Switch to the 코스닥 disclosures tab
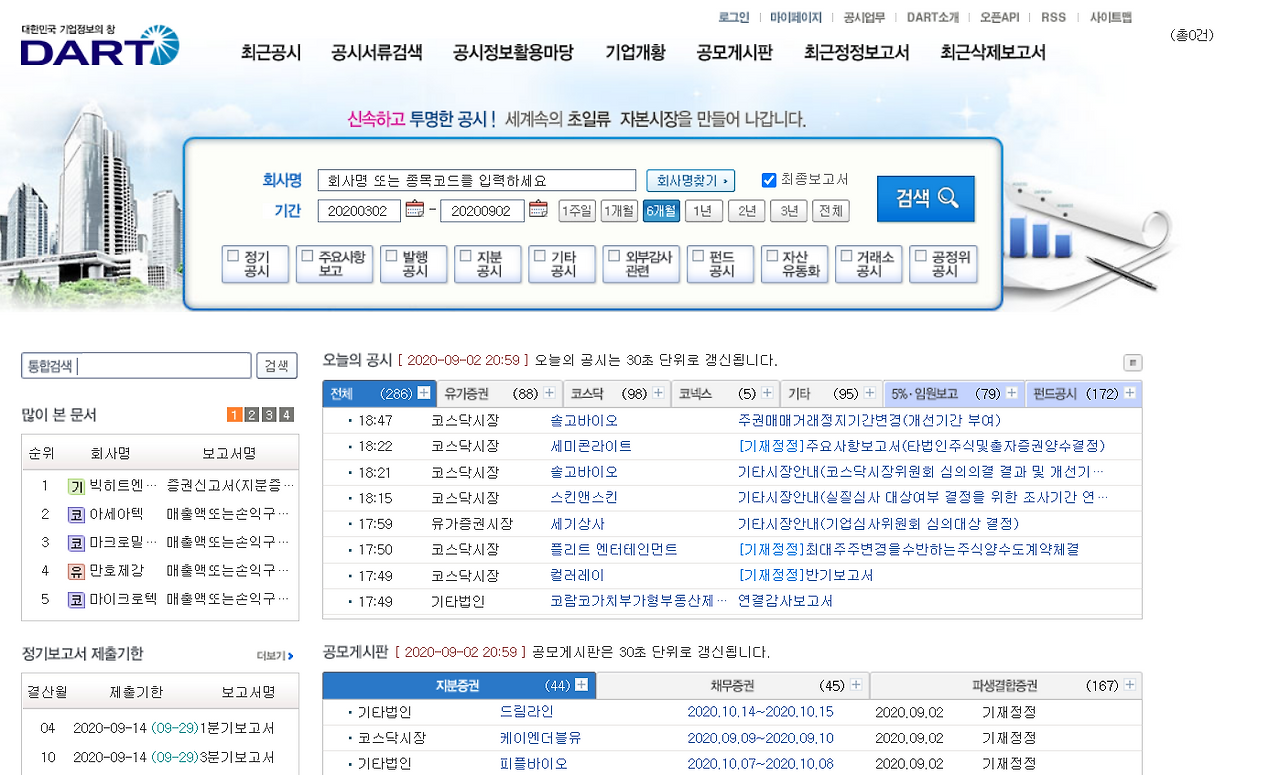 pos(616,394)
